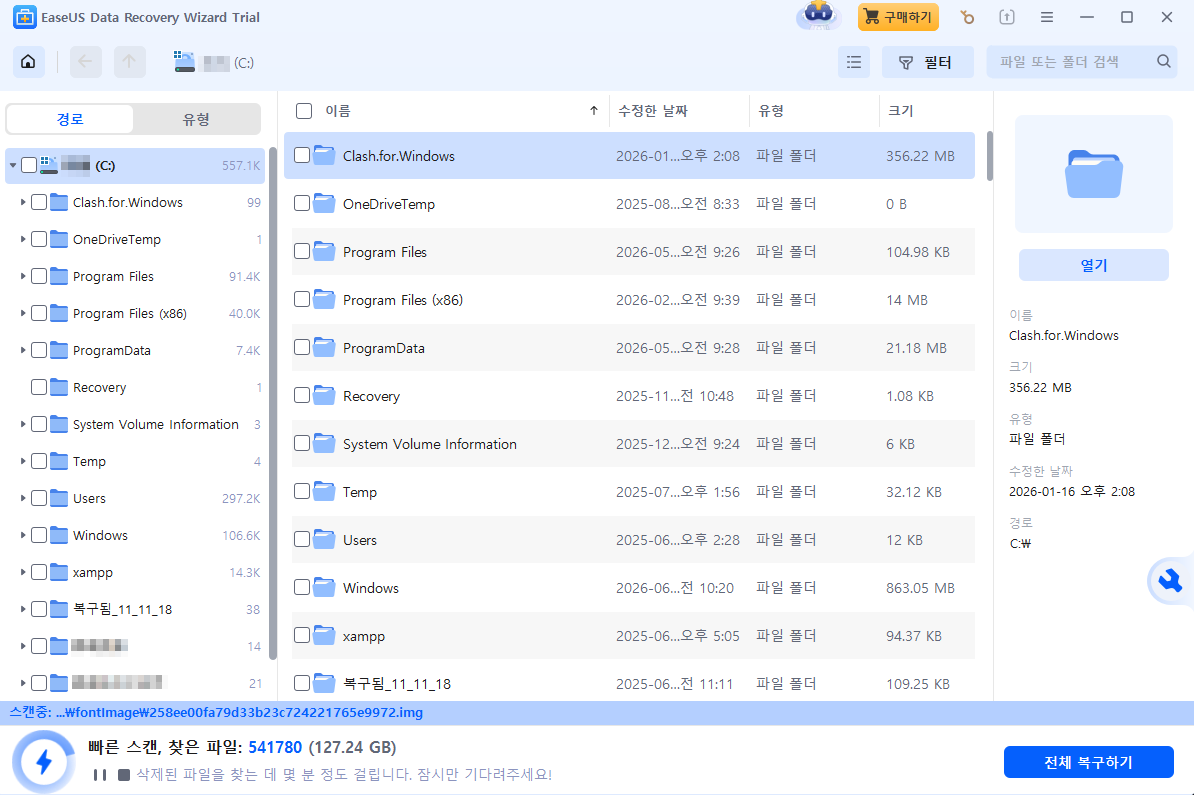Click the found files count 541780

coord(275,747)
